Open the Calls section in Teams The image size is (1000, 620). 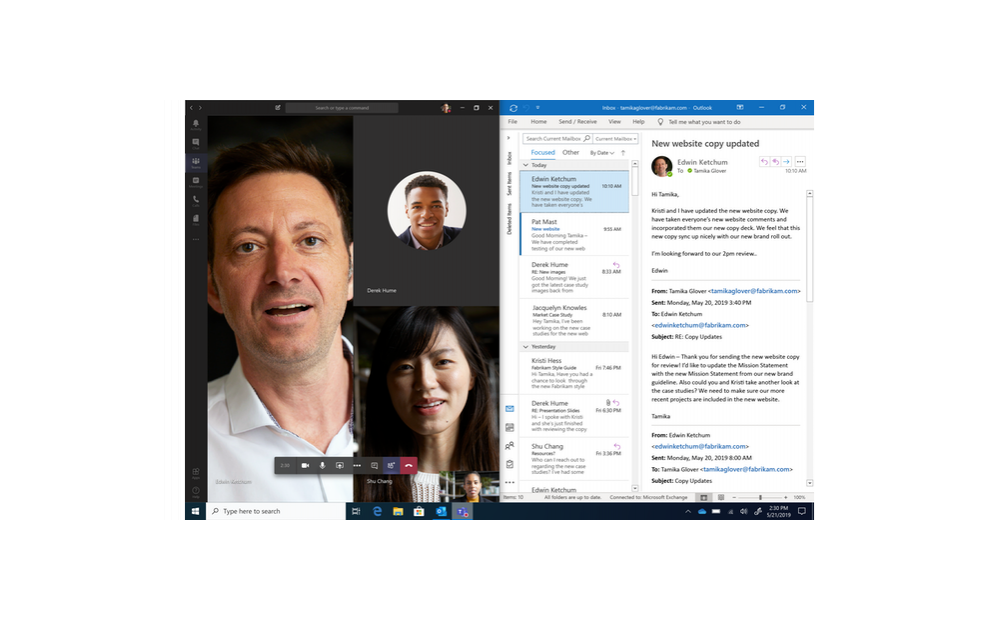click(x=195, y=199)
